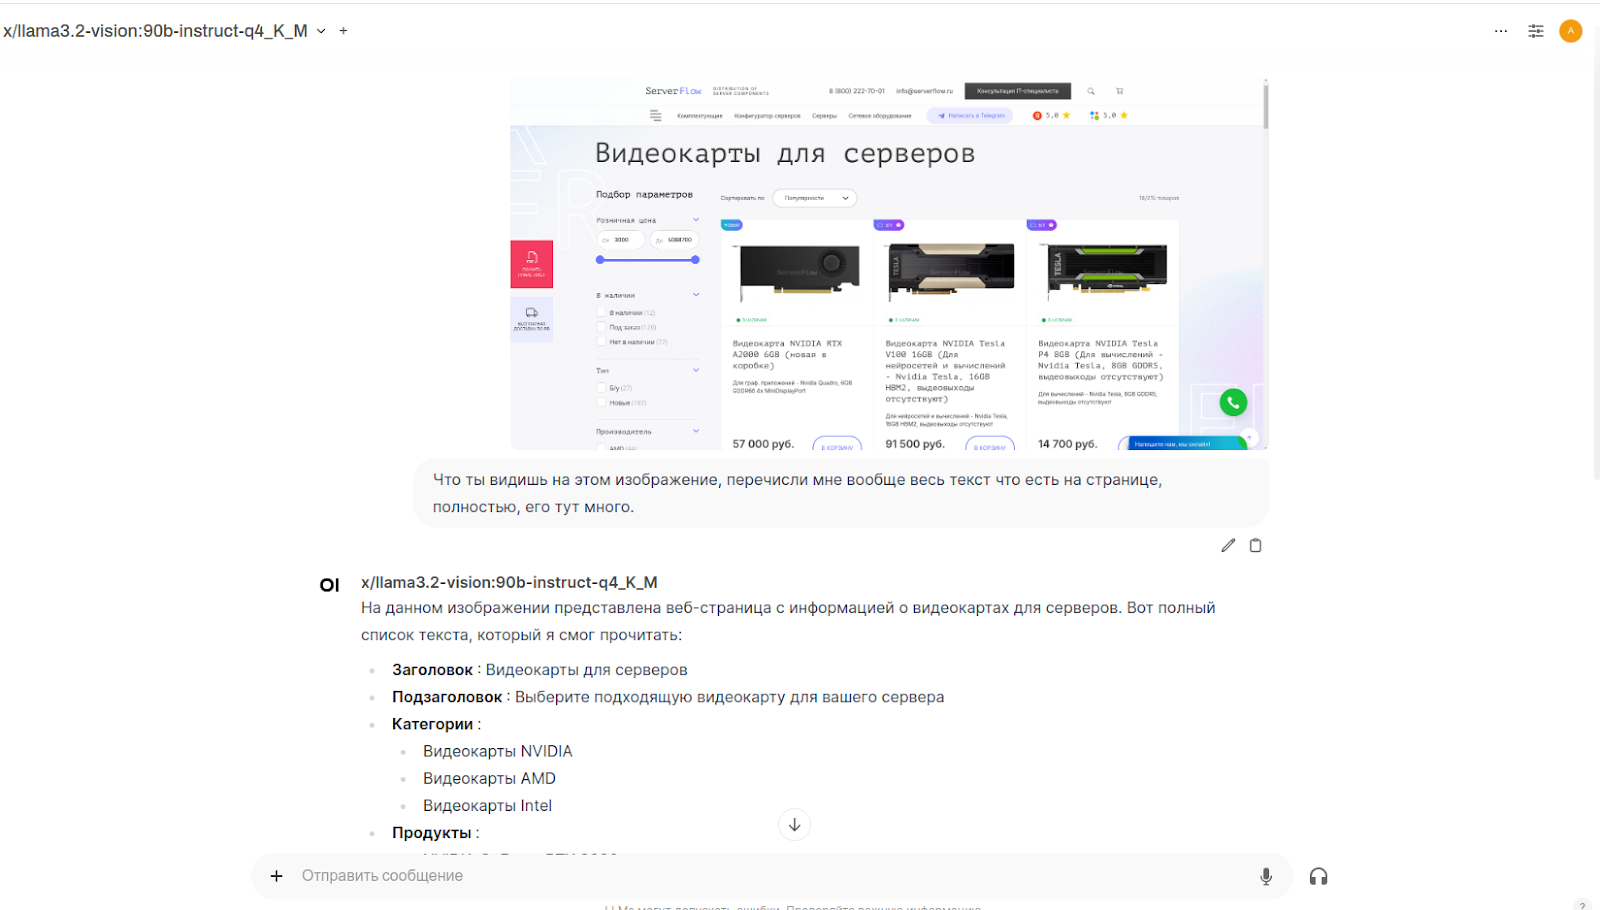
Task: Click the top-left model title text
Action: (155, 31)
